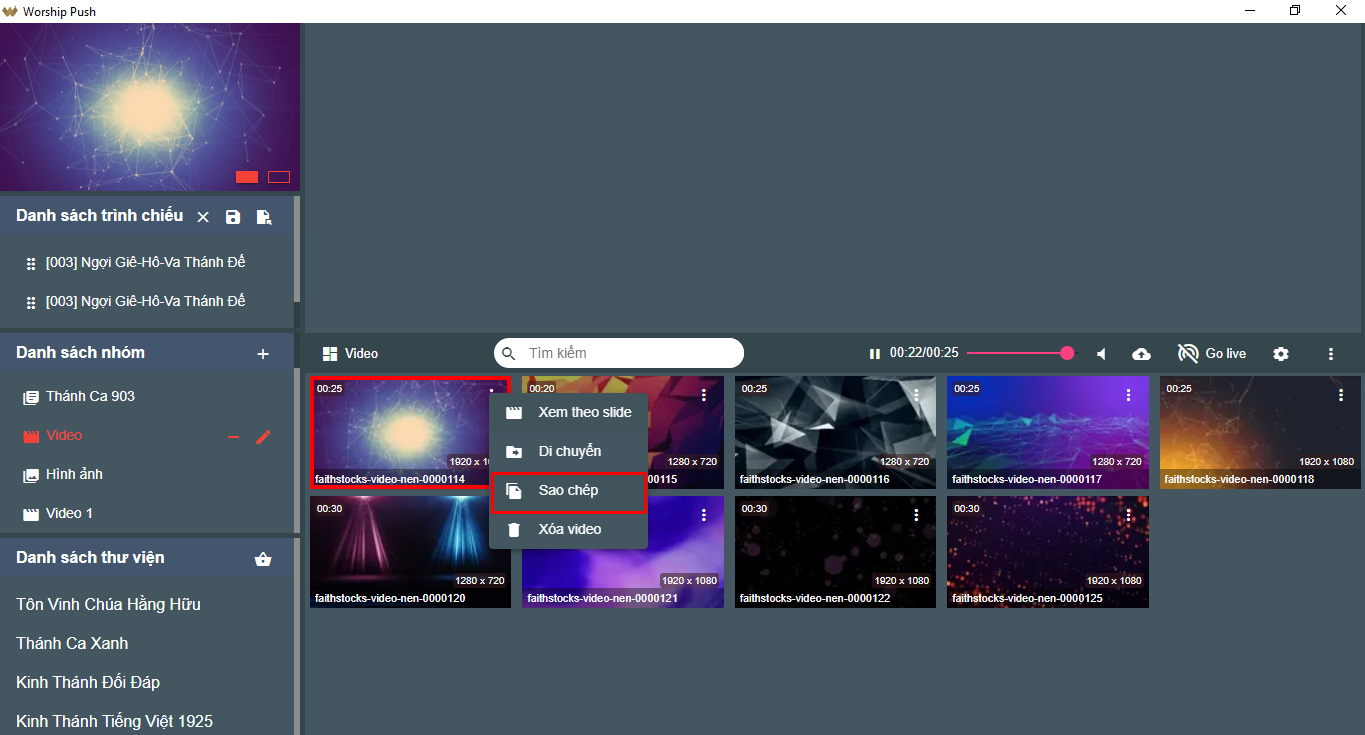Screen dimensions: 1365x735
Task: Click the live preview image at top left
Action: [x=150, y=107]
